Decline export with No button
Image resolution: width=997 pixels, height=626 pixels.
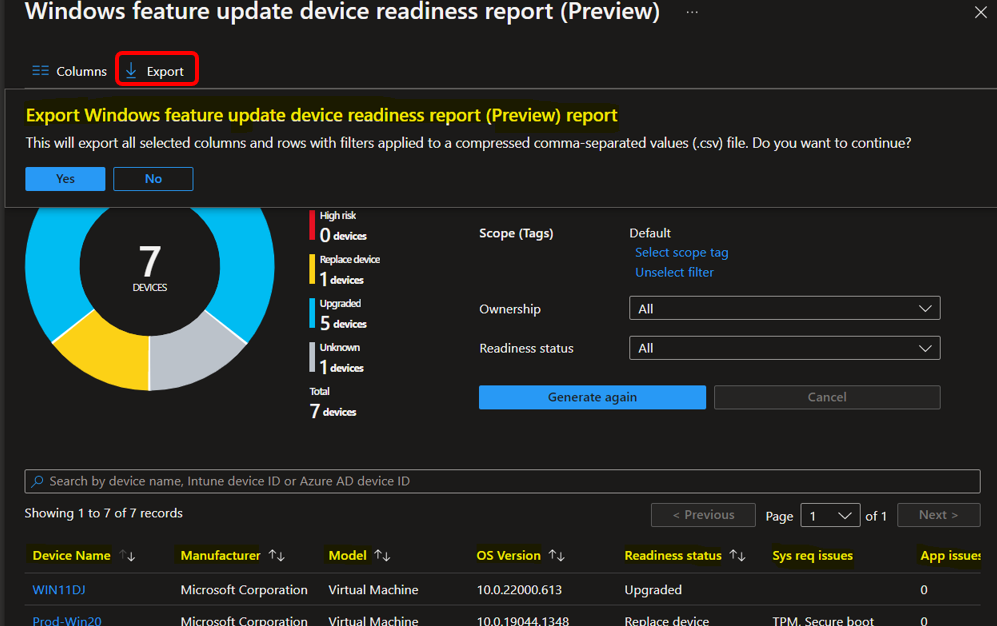click(153, 179)
